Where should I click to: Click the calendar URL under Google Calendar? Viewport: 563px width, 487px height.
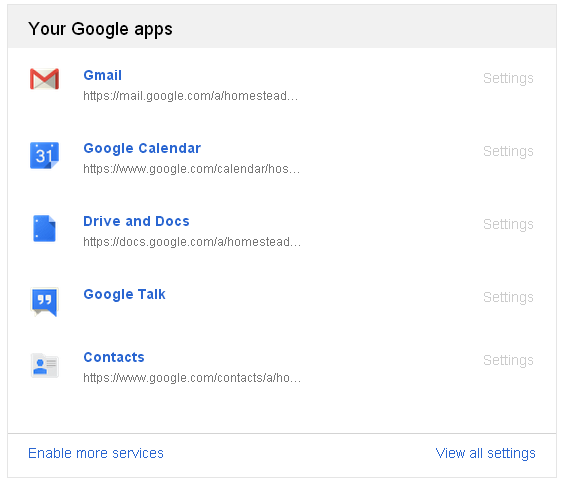coord(192,169)
